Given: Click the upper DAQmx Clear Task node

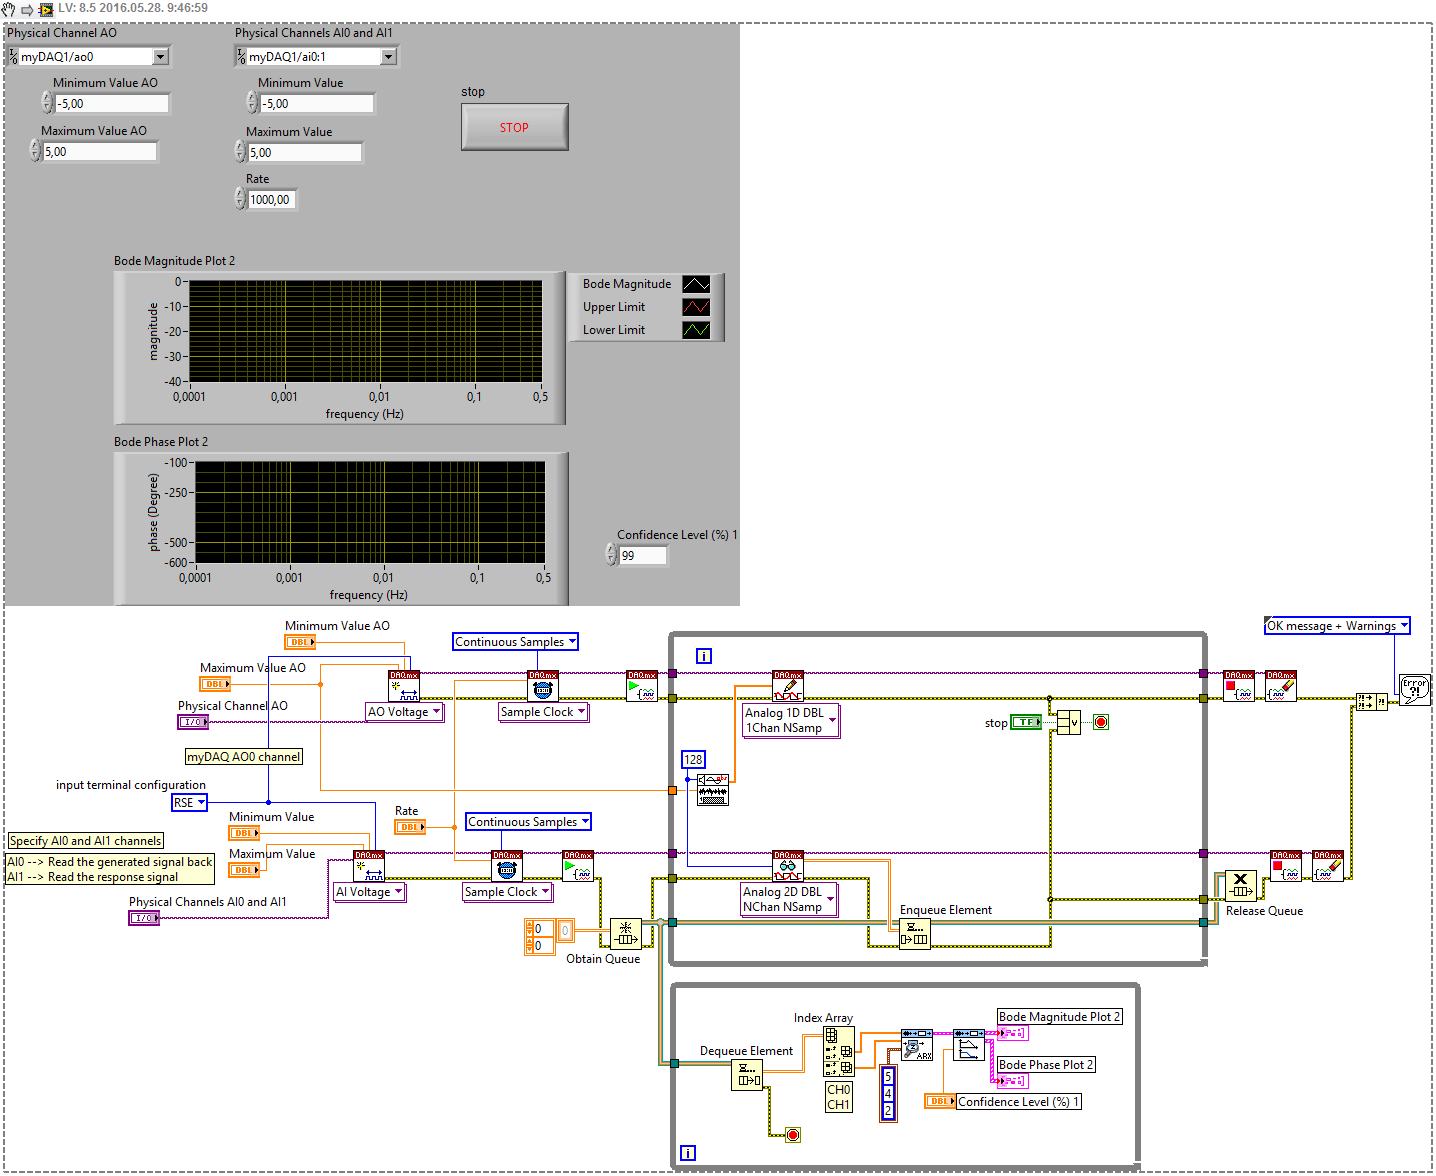Looking at the screenshot, I should pyautogui.click(x=1281, y=686).
